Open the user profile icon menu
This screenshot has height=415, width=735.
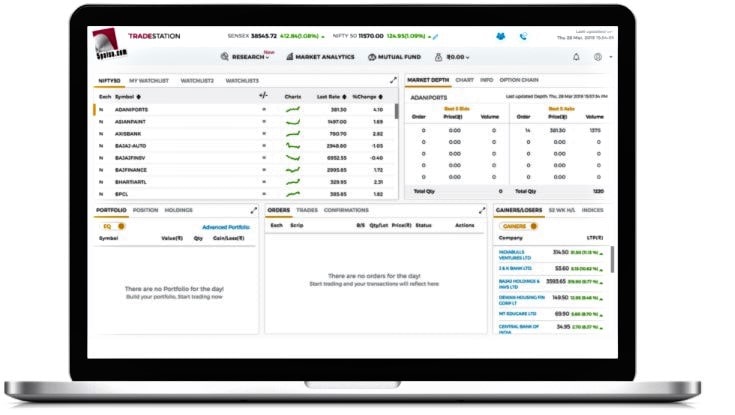pyautogui.click(x=598, y=57)
